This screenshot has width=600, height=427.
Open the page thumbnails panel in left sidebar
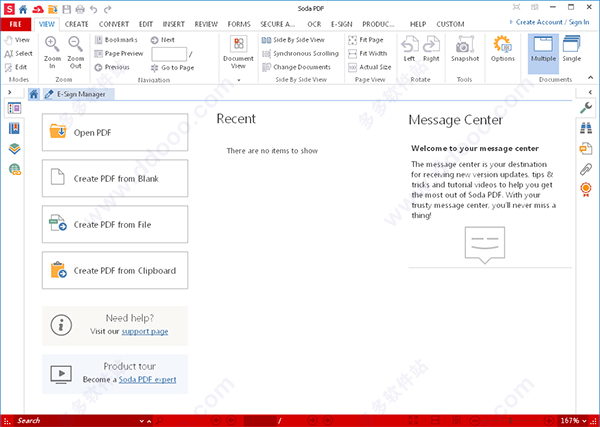(15, 109)
